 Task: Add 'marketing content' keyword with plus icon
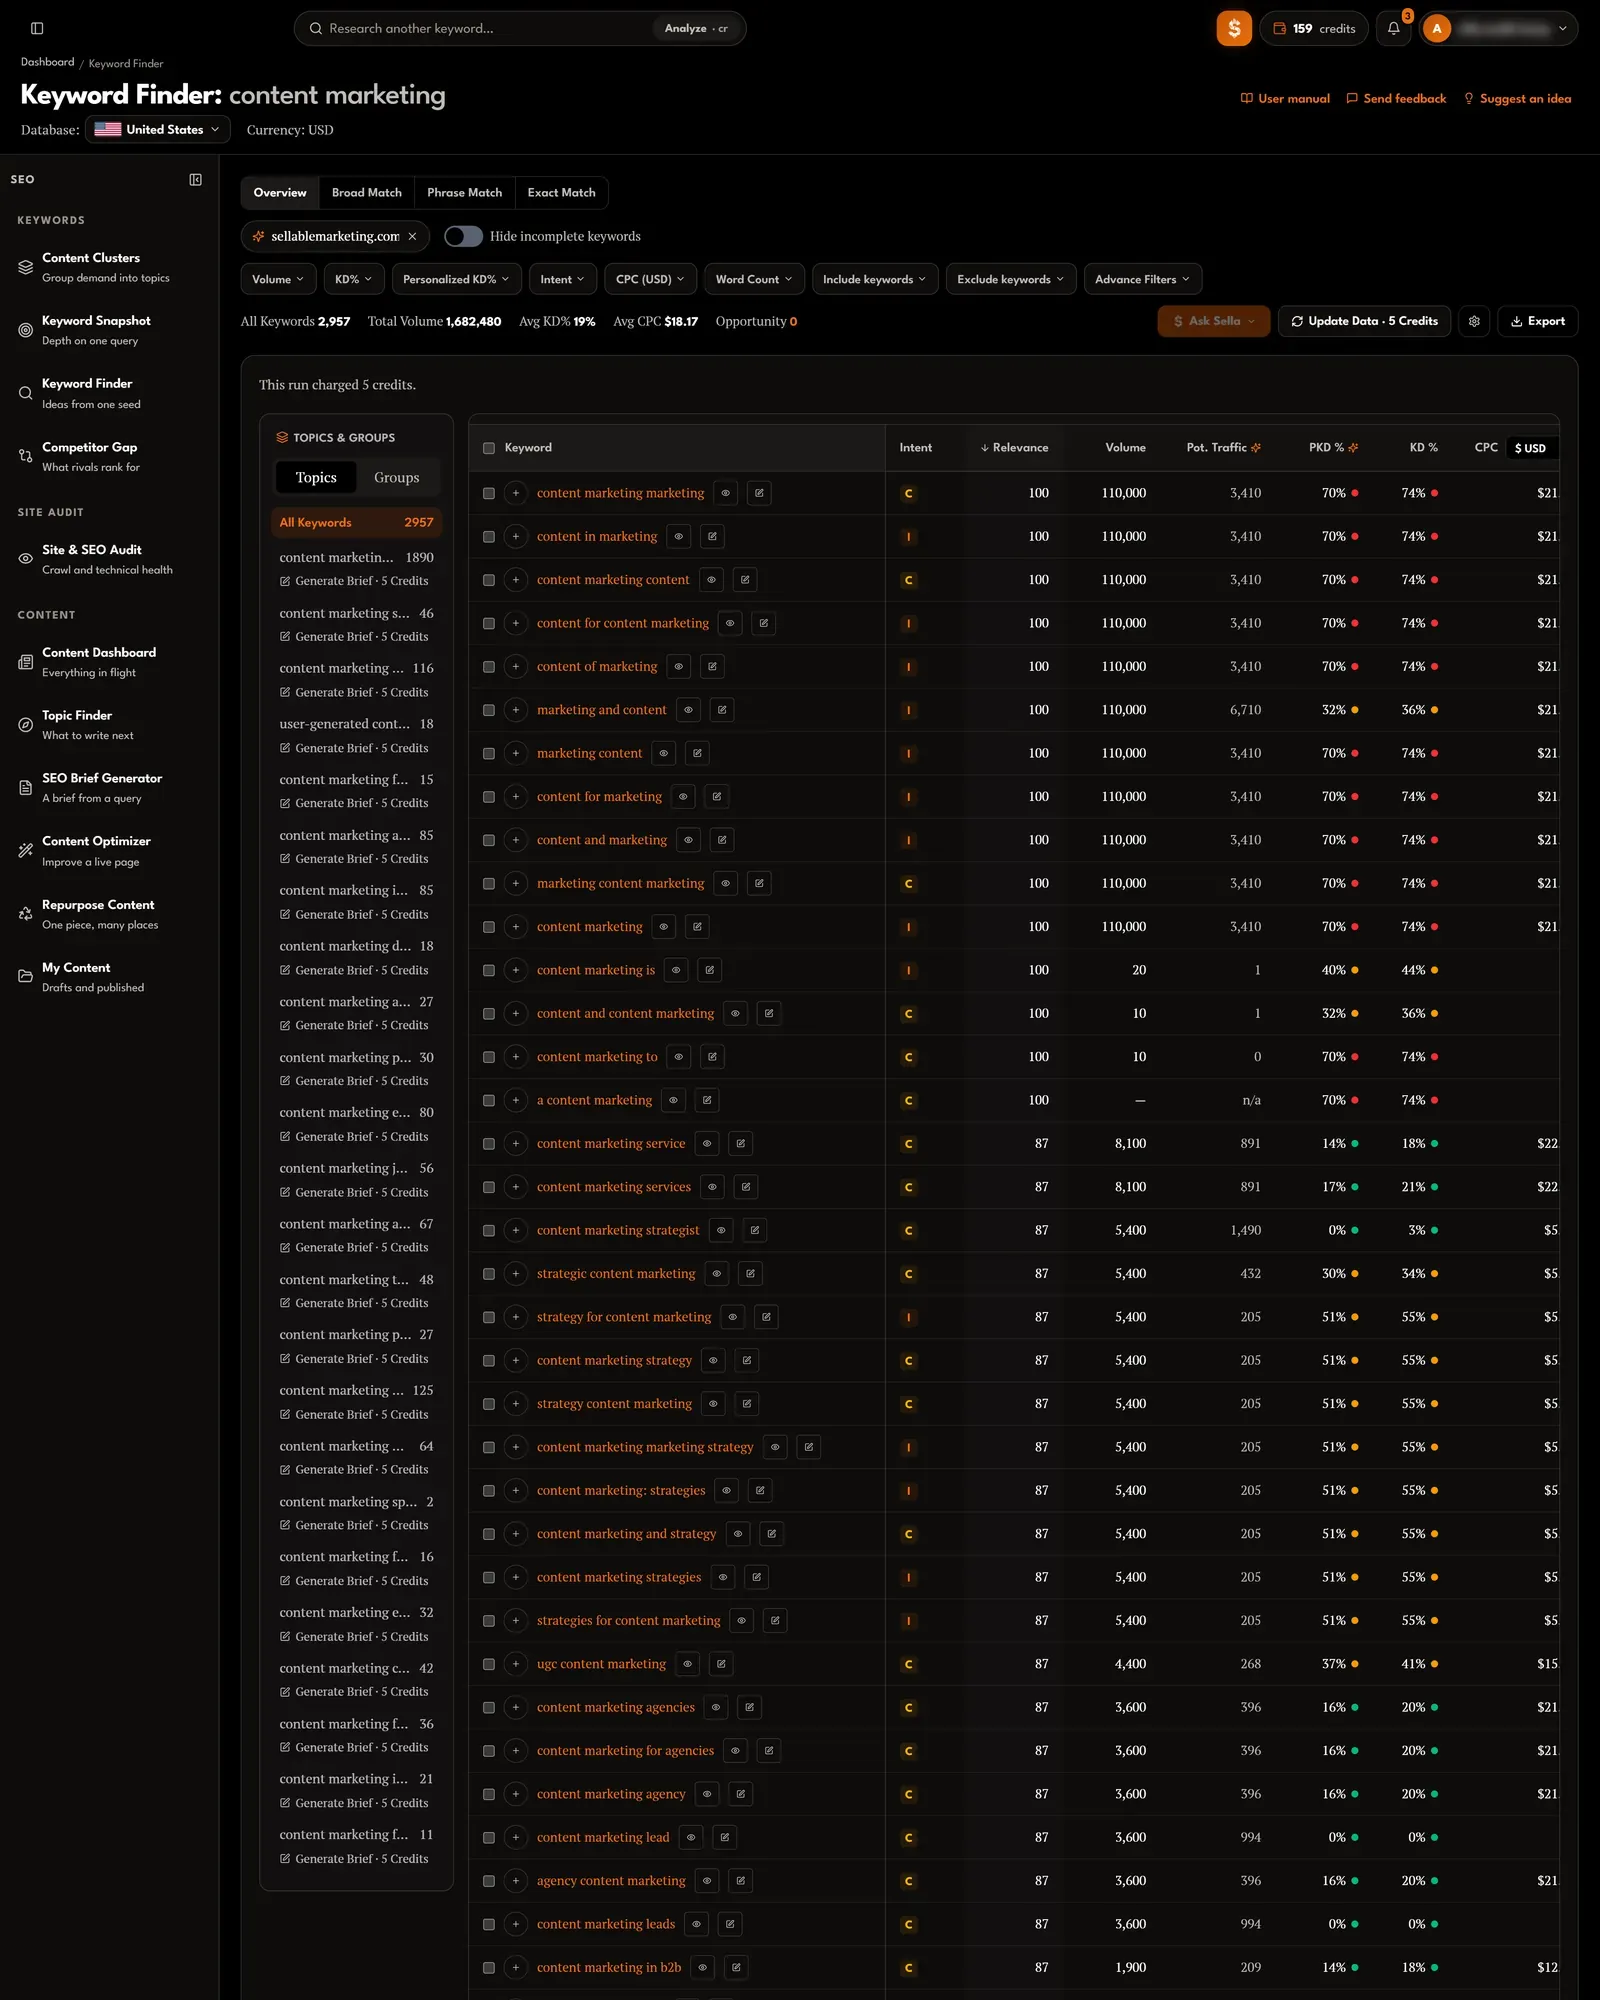click(x=516, y=754)
